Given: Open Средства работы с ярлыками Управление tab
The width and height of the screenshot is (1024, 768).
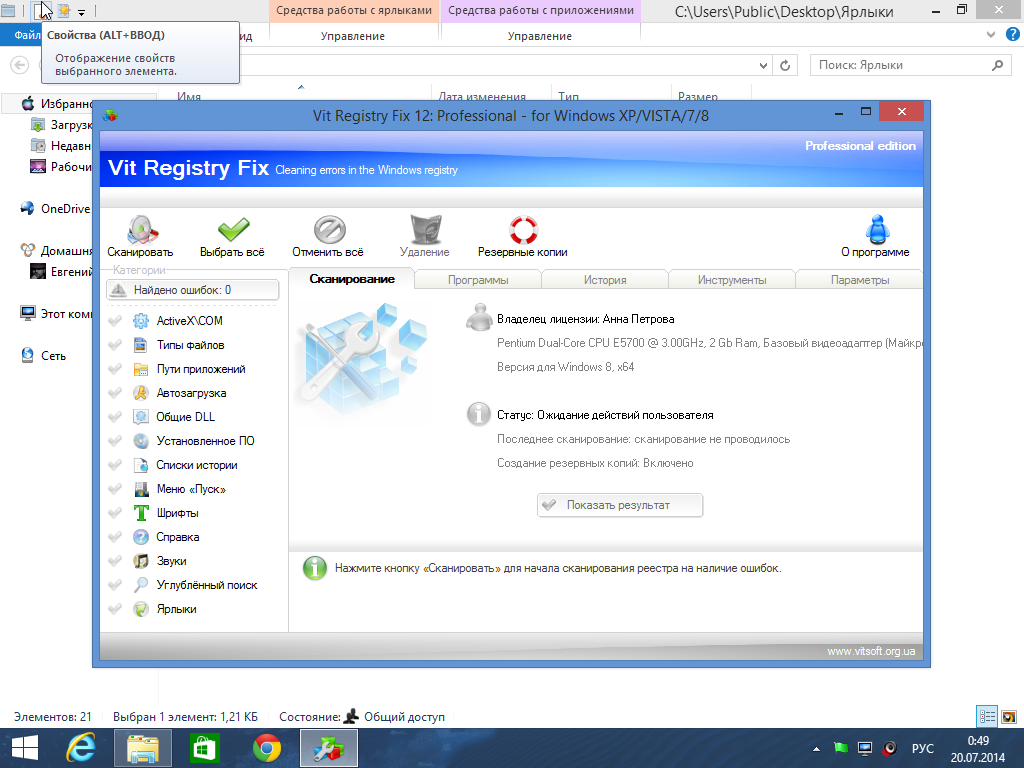Looking at the screenshot, I should pos(353,36).
